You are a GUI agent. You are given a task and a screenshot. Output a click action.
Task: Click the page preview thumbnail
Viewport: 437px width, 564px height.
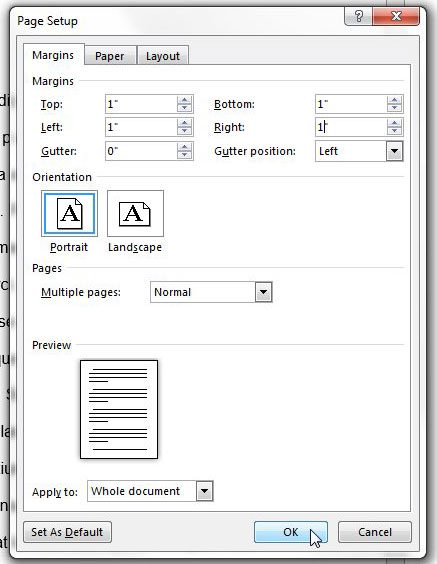pyautogui.click(x=119, y=409)
